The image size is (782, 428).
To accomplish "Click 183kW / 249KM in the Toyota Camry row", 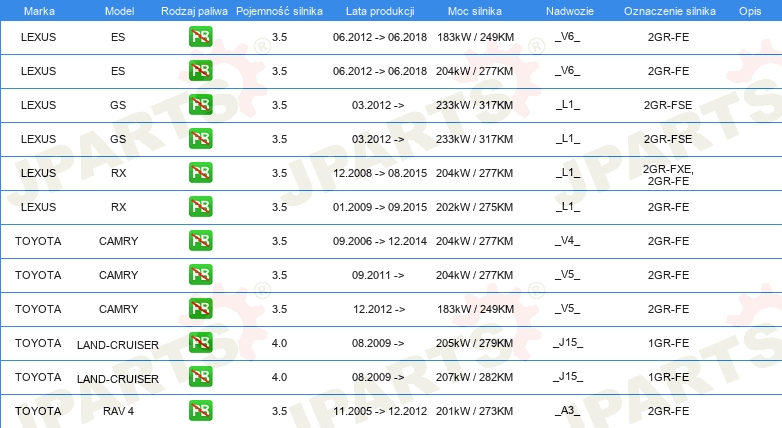I will coord(475,309).
